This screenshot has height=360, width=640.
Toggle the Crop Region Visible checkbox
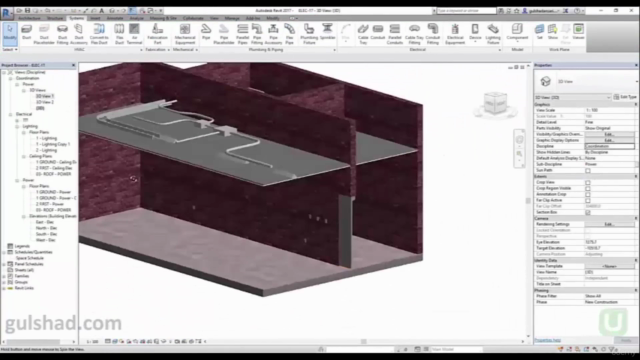point(588,189)
